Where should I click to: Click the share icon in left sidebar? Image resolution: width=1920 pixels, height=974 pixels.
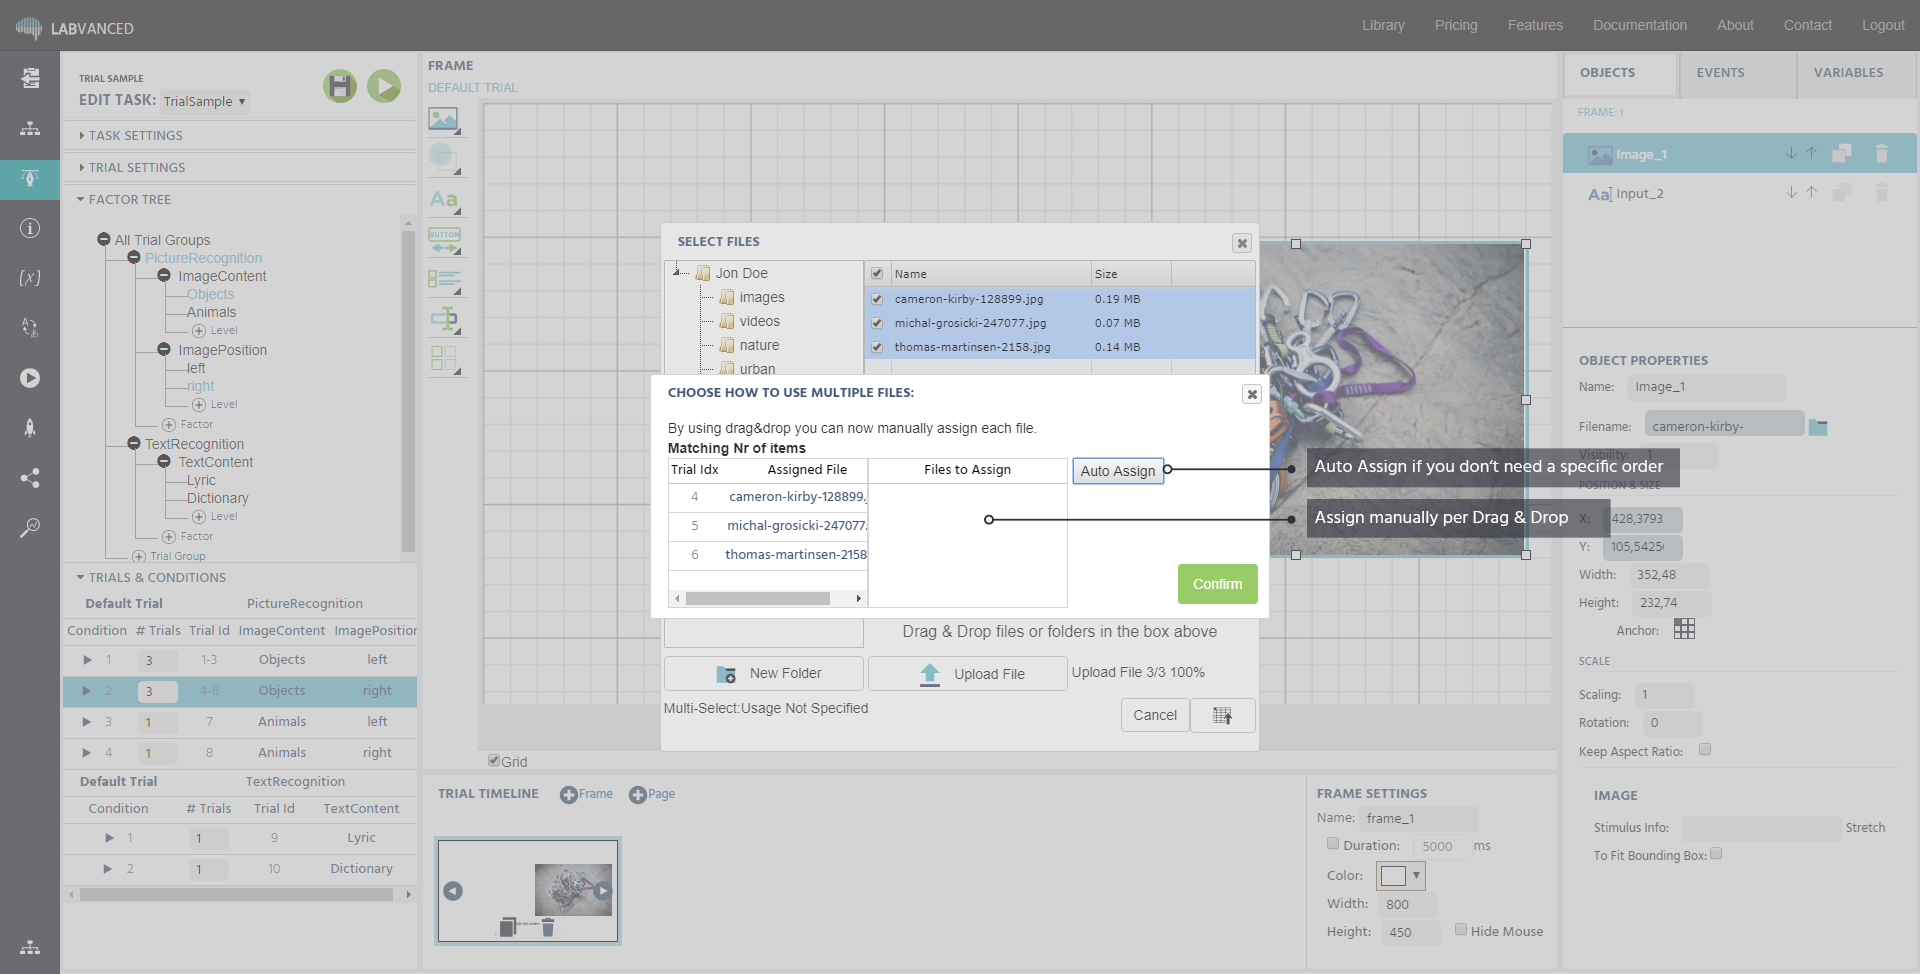click(x=30, y=478)
